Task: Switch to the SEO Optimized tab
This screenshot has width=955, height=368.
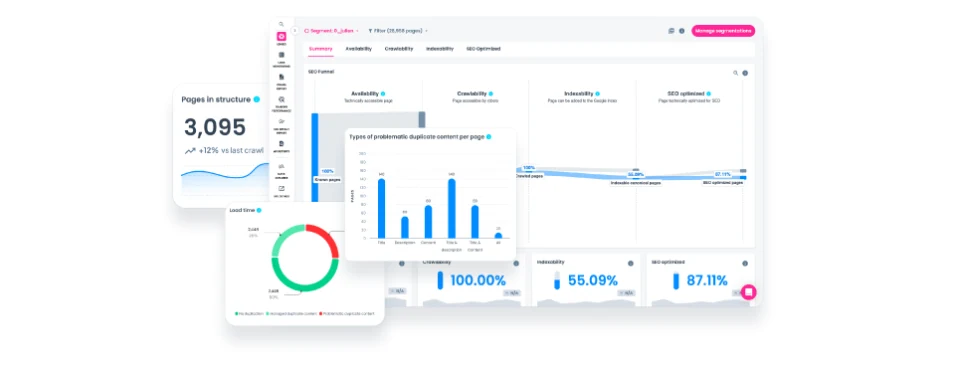Action: tap(484, 49)
